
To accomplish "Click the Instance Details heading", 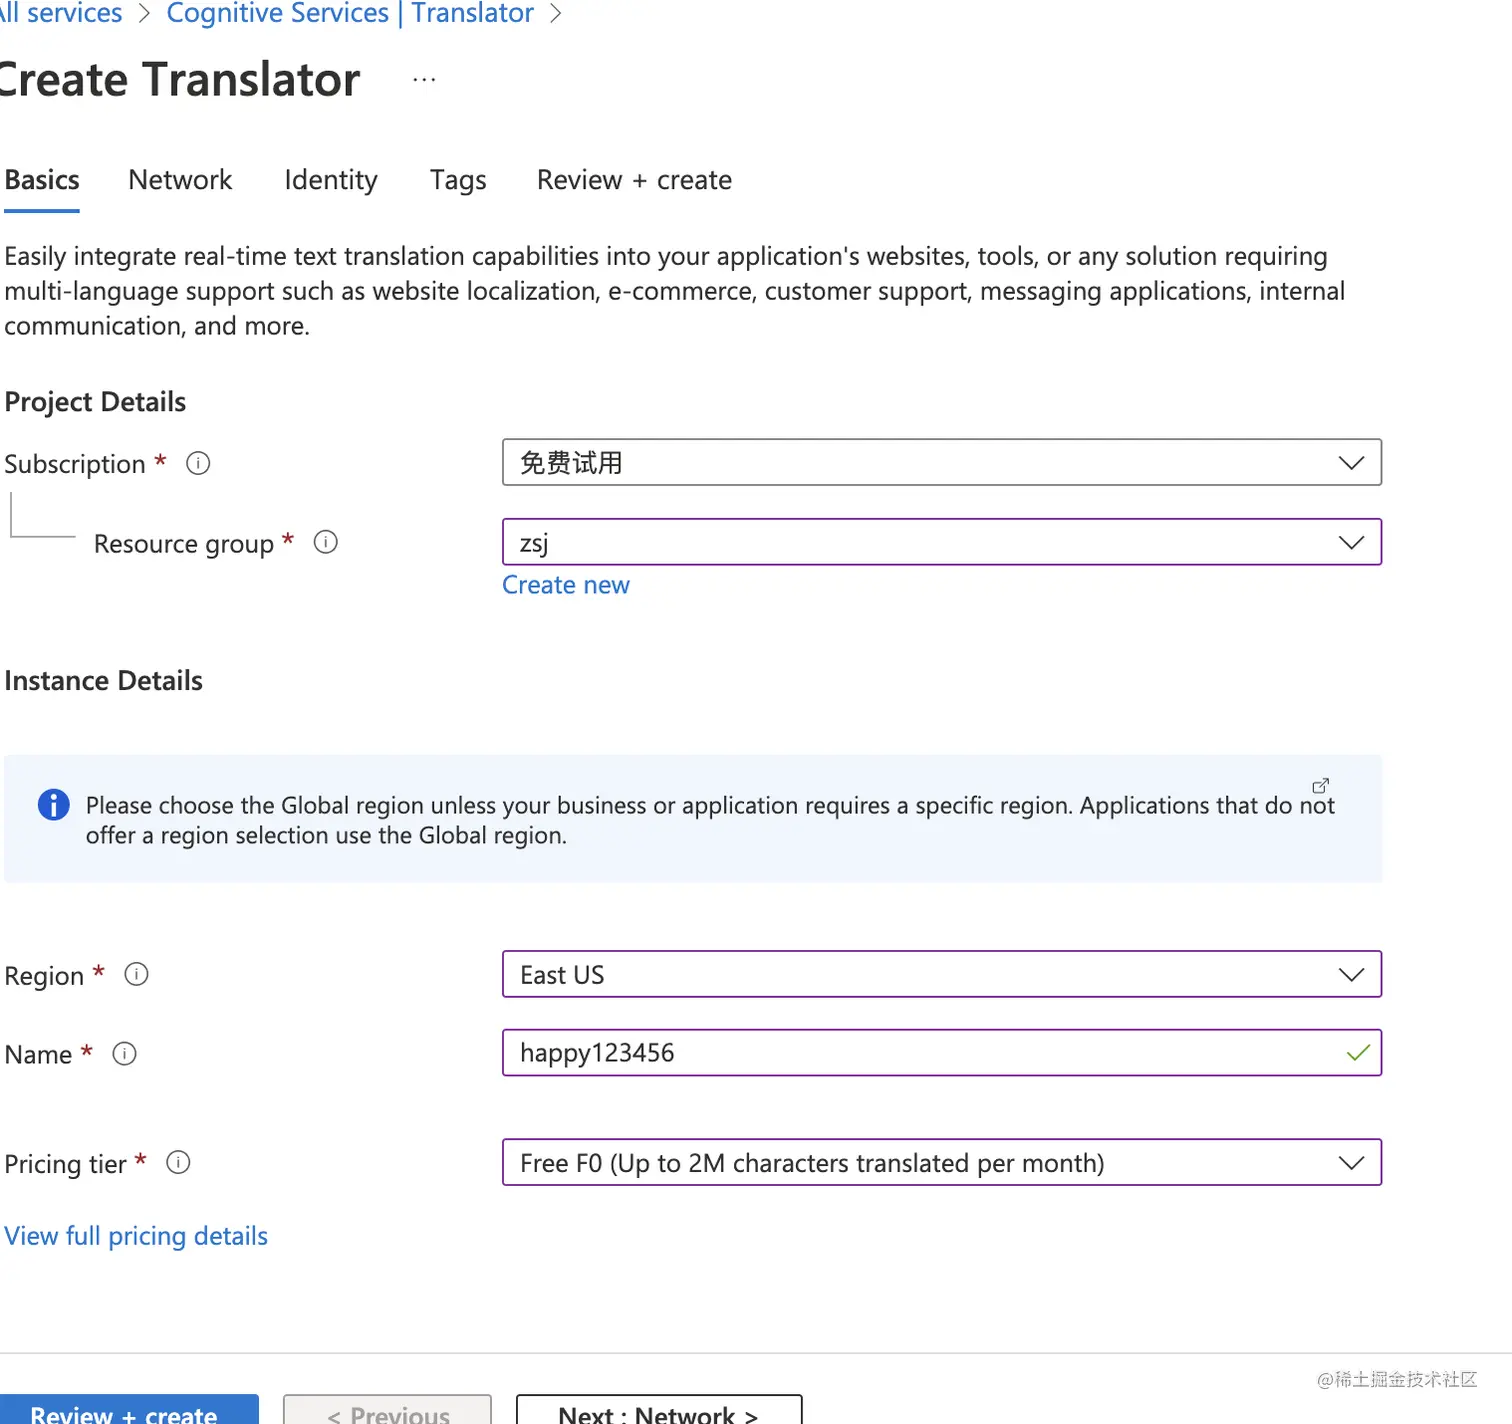I will (x=103, y=681).
